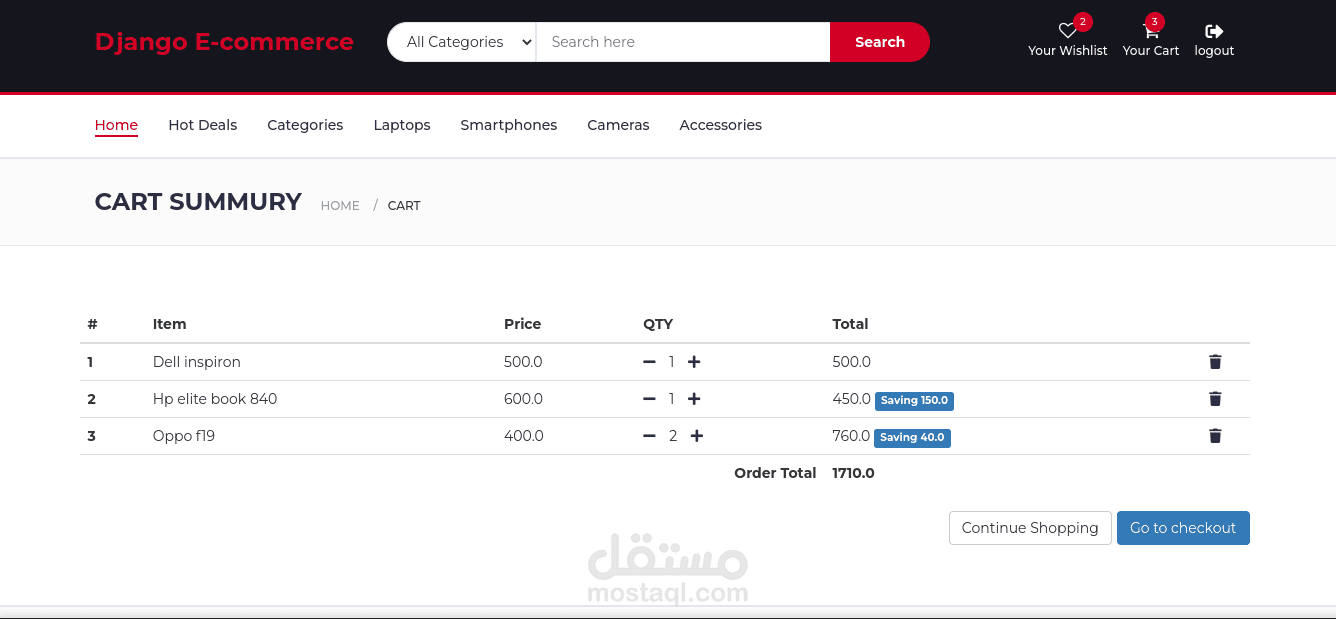Click the HOME breadcrumb link

tap(340, 205)
